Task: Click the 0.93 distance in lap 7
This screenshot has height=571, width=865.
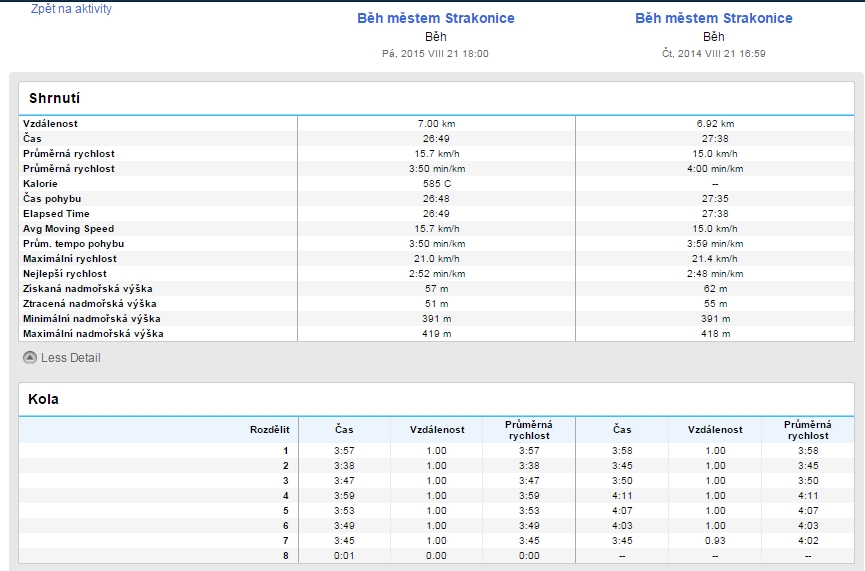Action: (715, 541)
